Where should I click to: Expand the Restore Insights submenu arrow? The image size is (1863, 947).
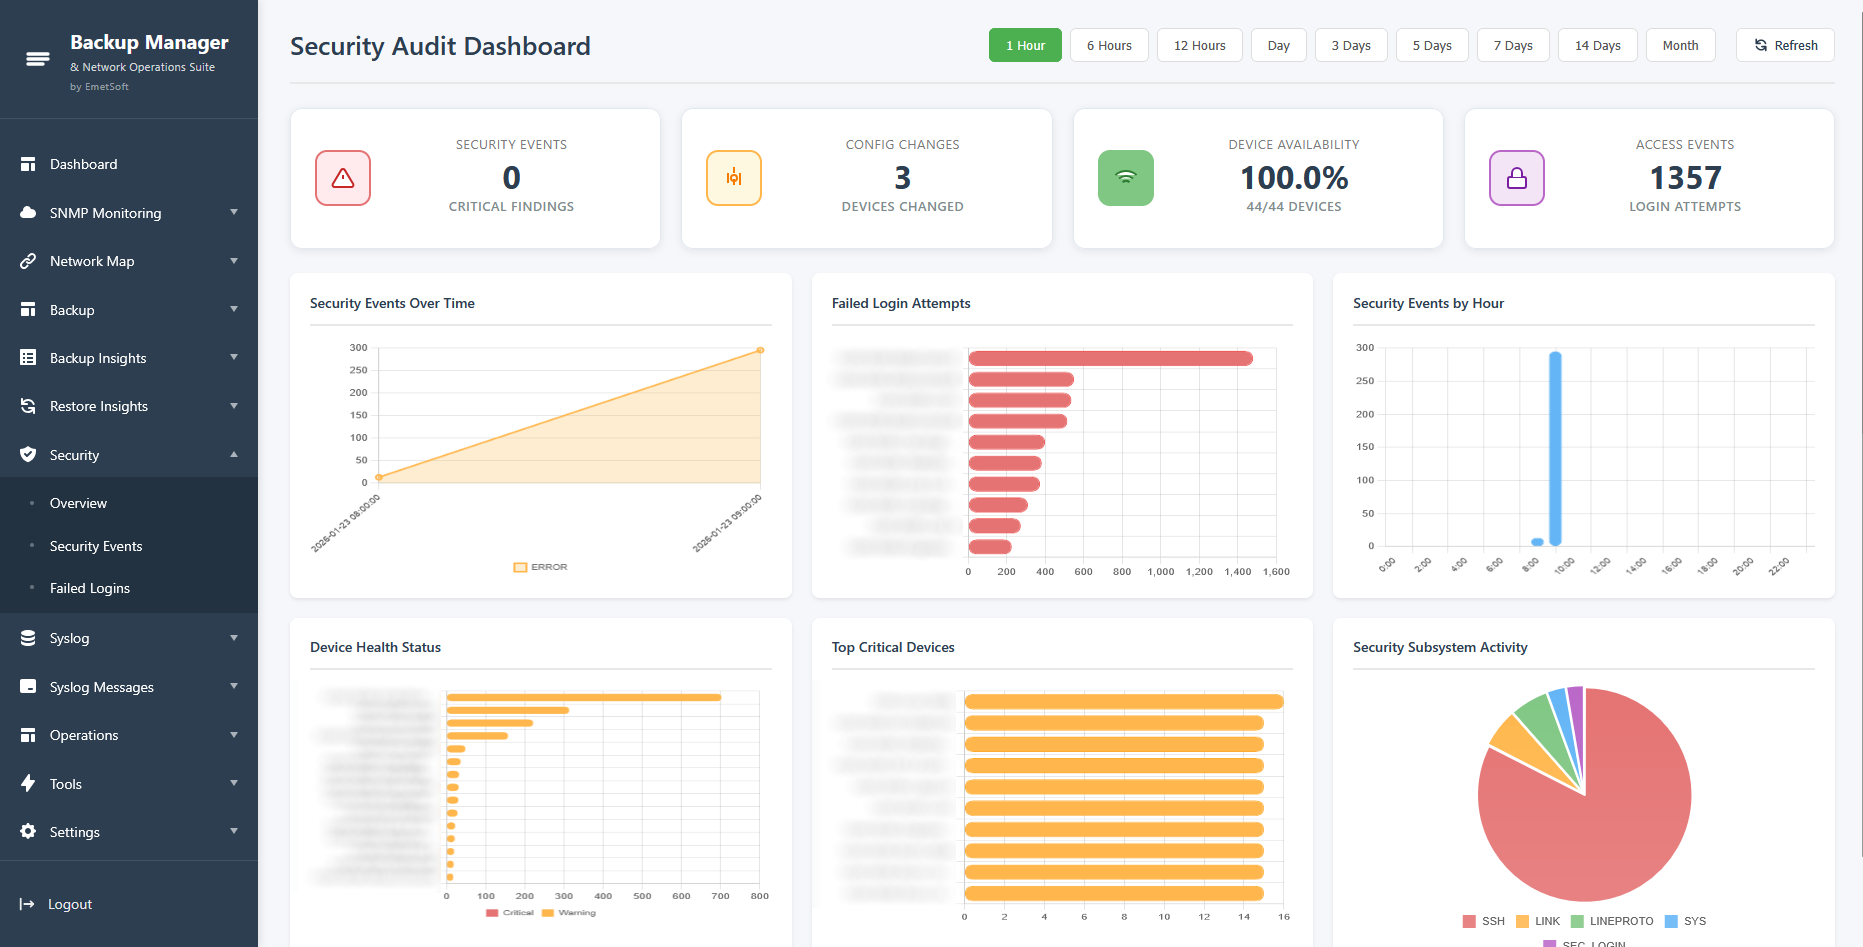[x=234, y=406]
